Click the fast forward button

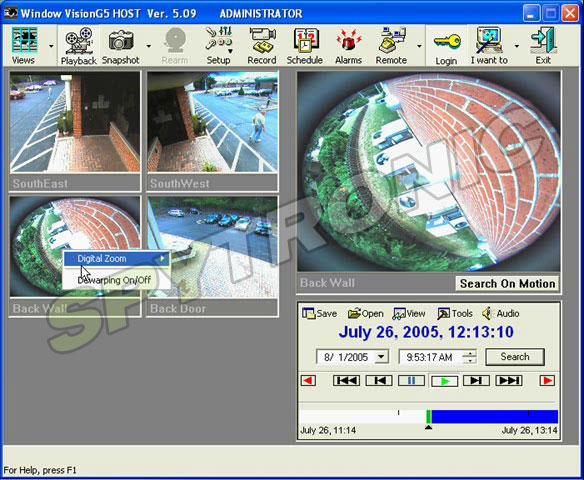point(509,381)
